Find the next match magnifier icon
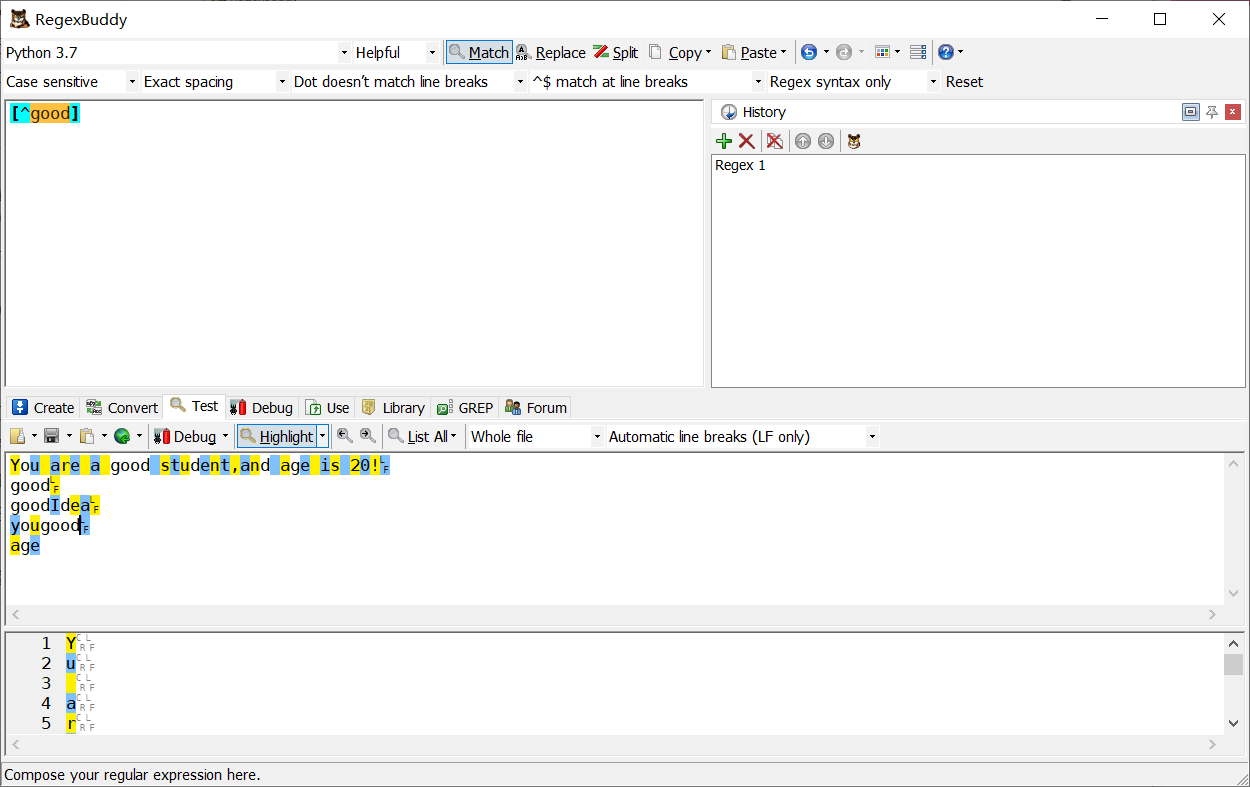Image resolution: width=1250 pixels, height=787 pixels. [369, 436]
